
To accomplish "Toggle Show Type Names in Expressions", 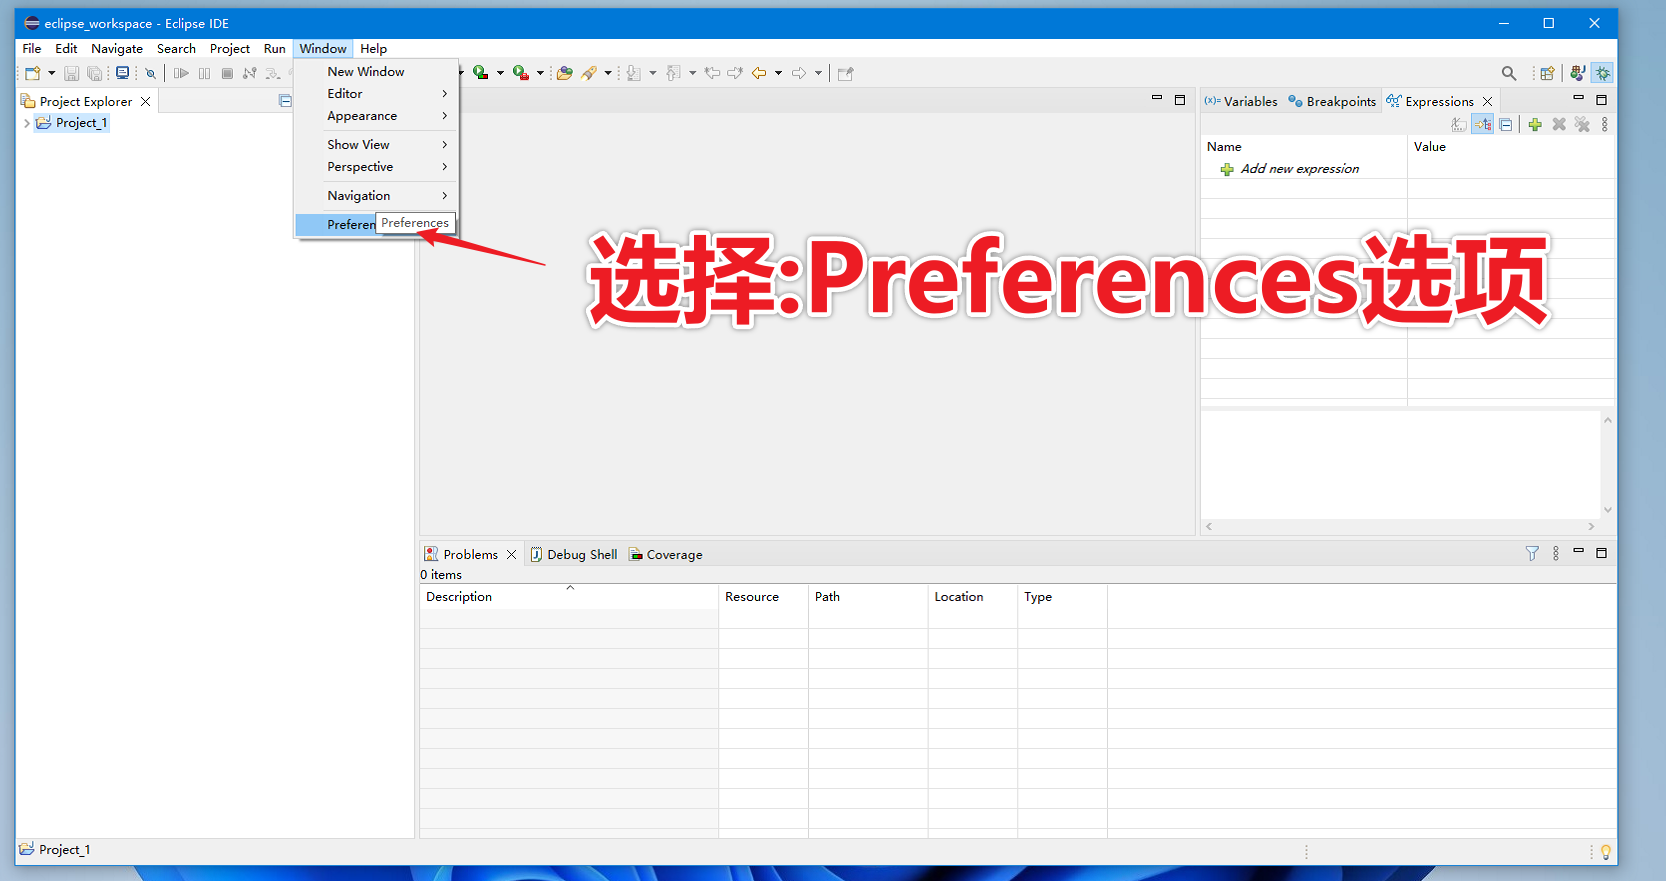I will click(x=1459, y=124).
